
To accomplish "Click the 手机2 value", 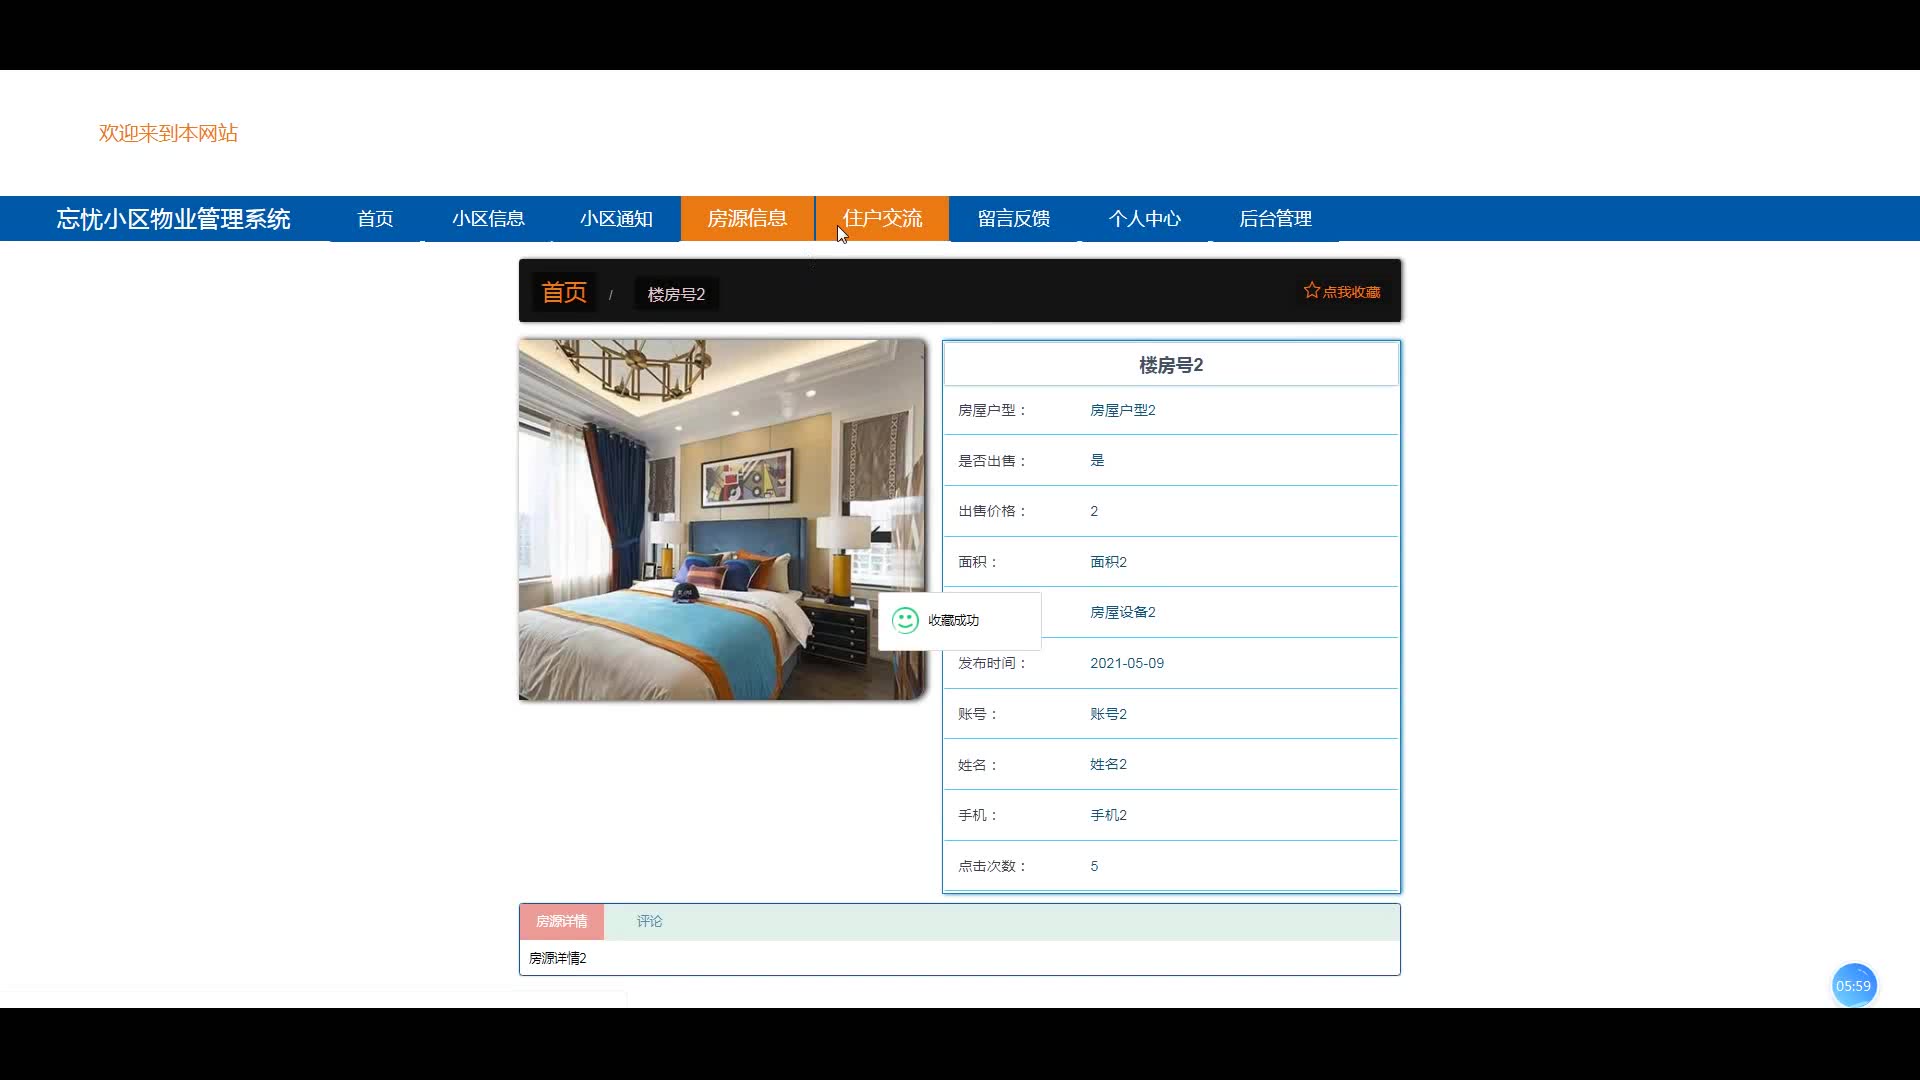I will click(x=1108, y=815).
